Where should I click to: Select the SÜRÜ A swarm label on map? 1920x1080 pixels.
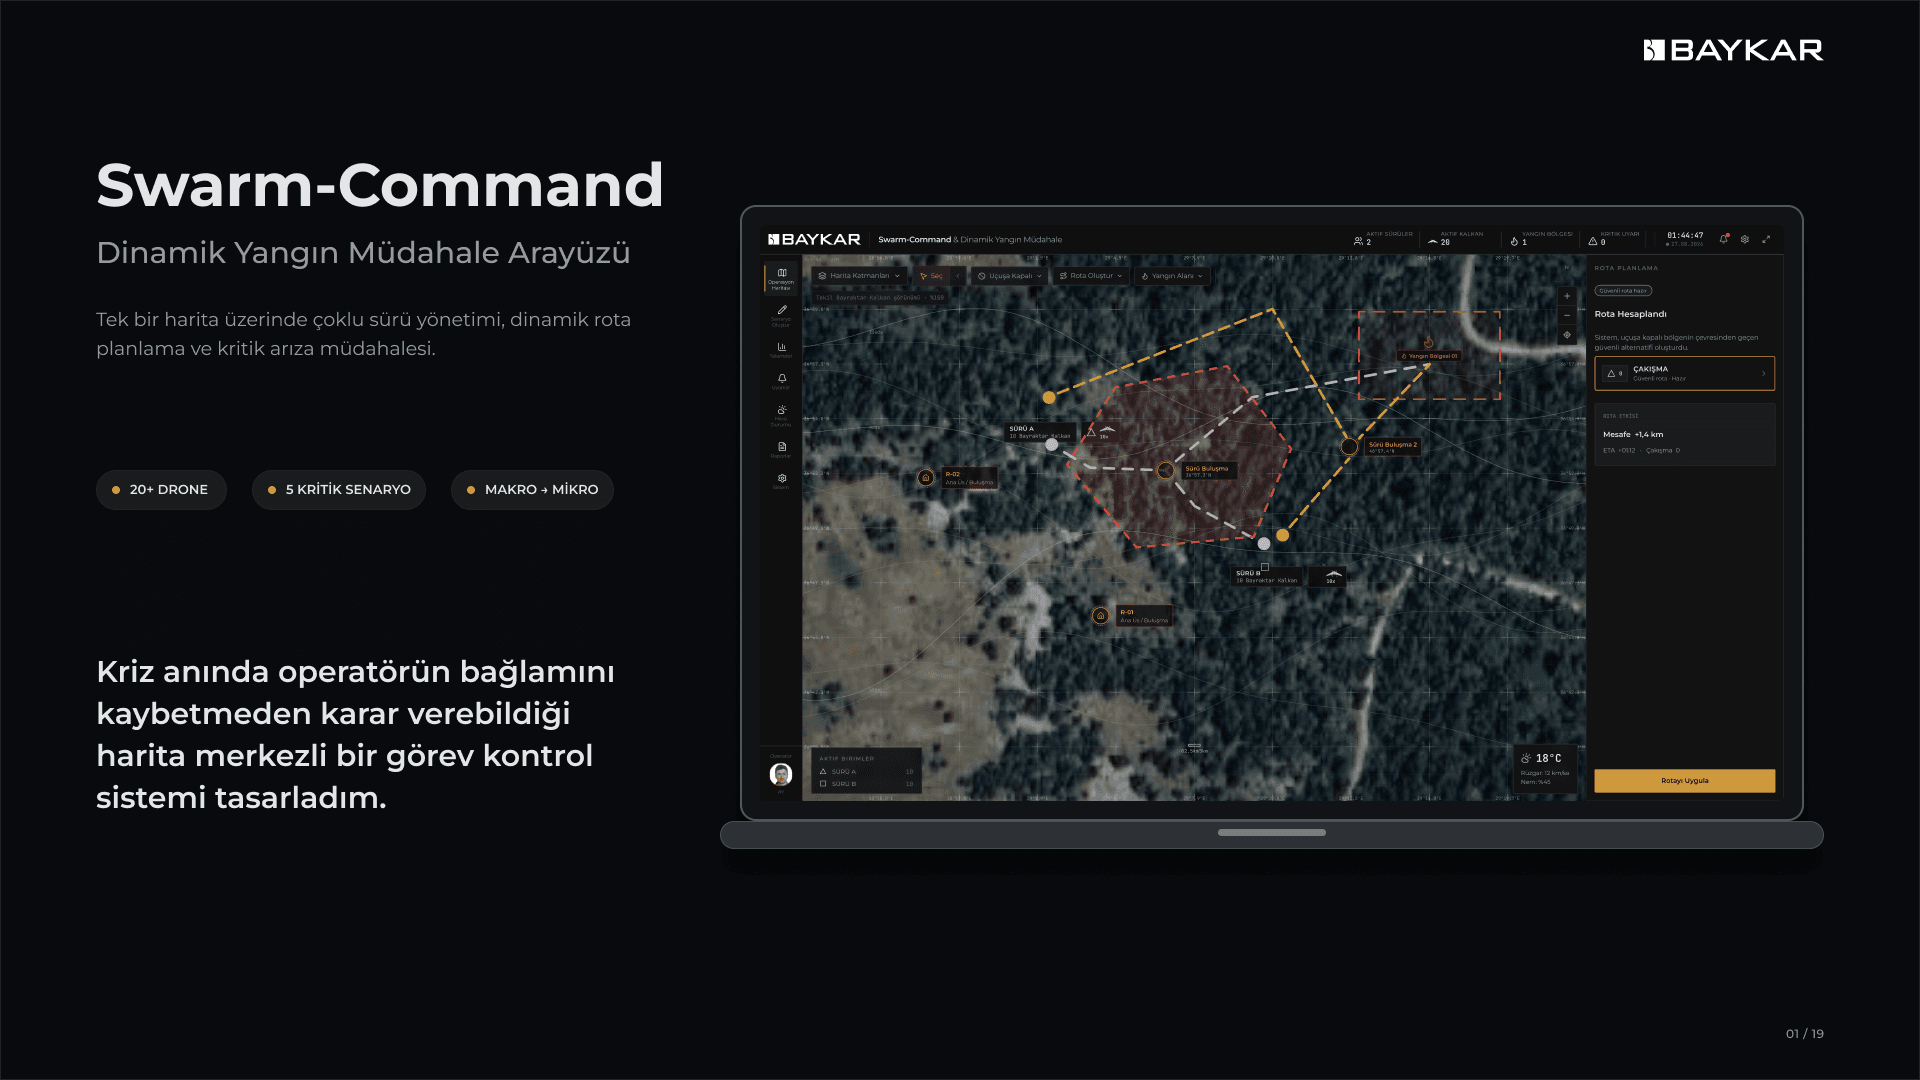(1039, 432)
